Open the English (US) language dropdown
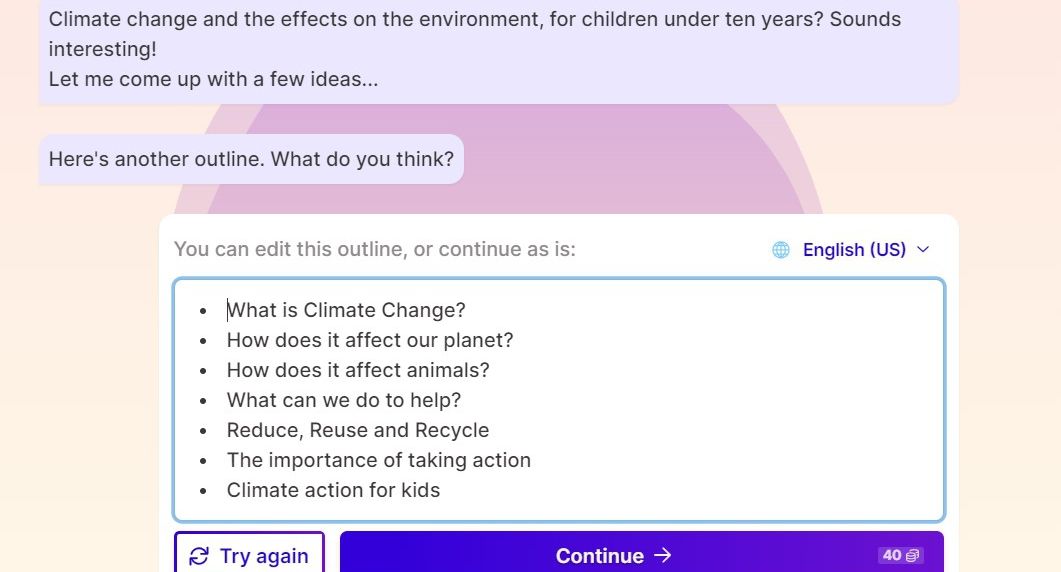This screenshot has height=572, width=1061. (x=854, y=250)
